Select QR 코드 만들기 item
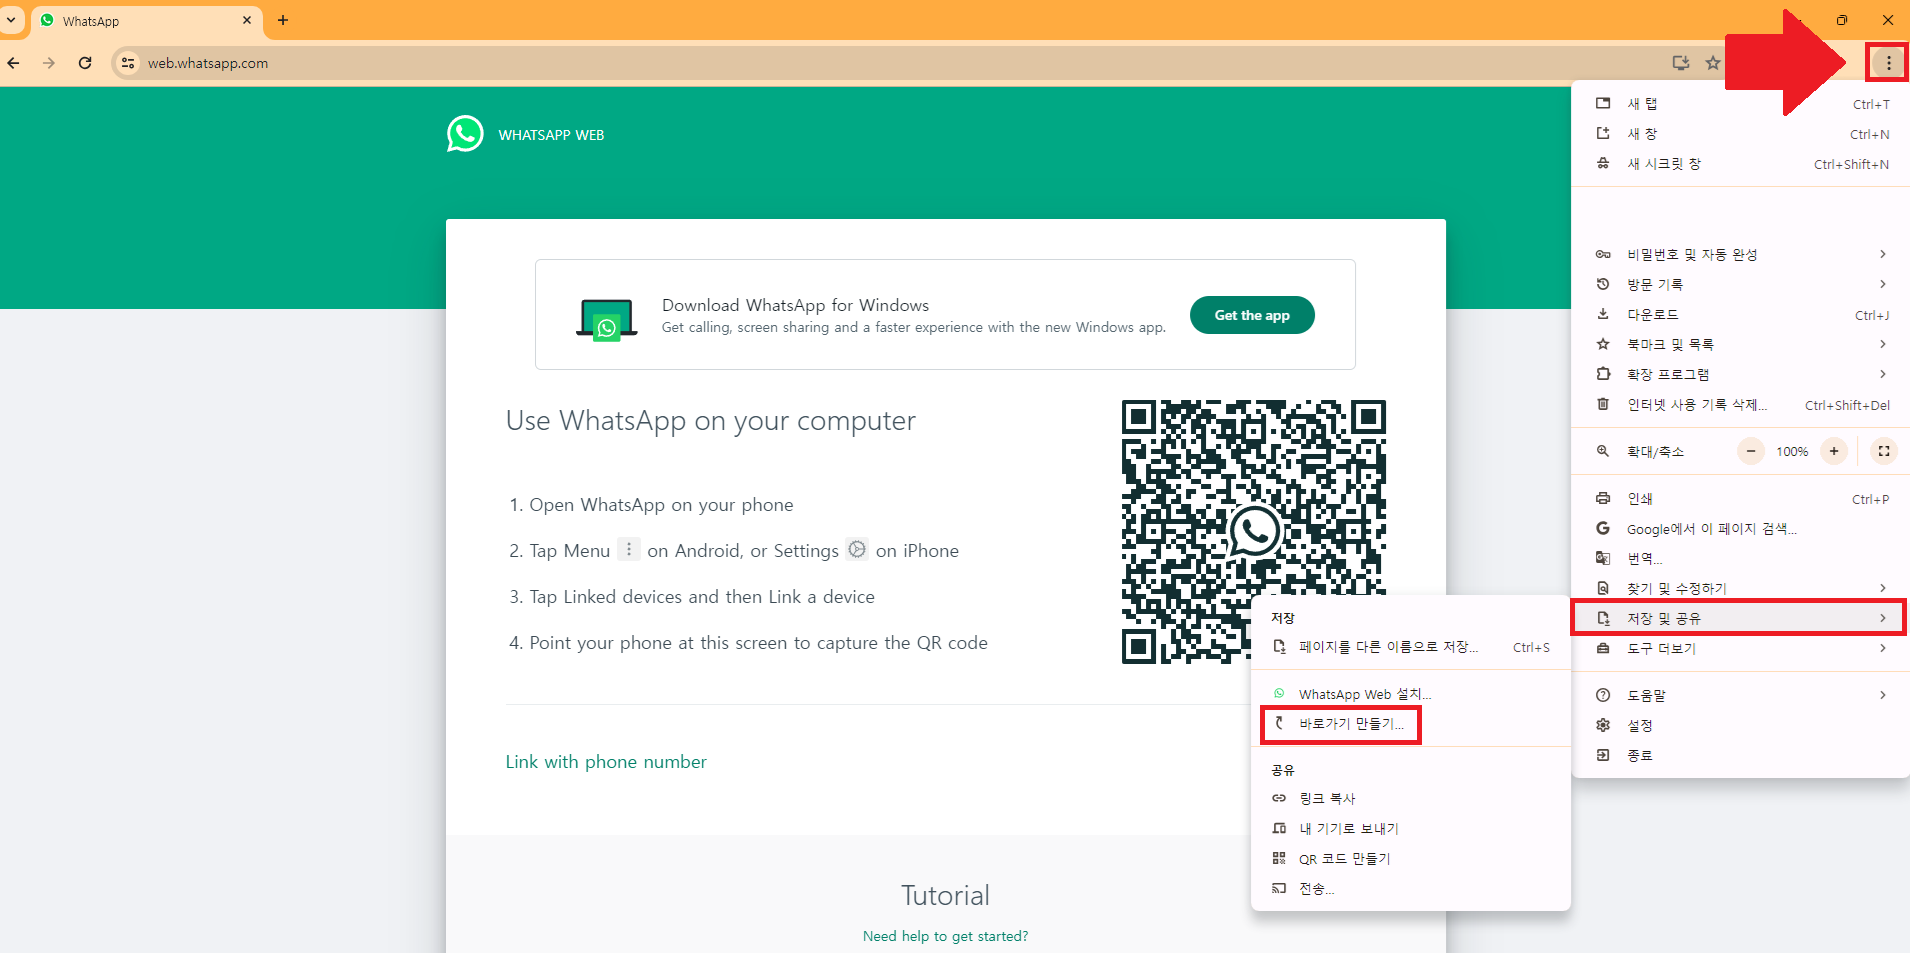The height and width of the screenshot is (953, 1910). coord(1411,858)
